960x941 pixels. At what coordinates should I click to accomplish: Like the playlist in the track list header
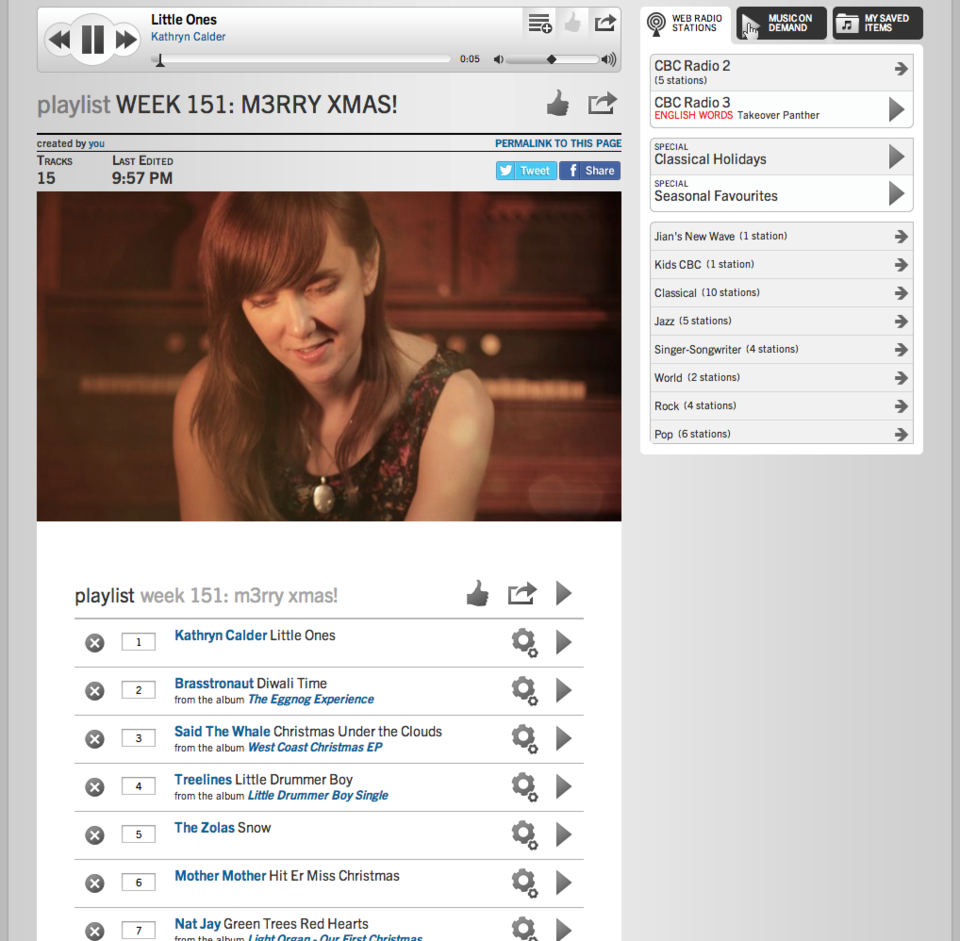[478, 593]
